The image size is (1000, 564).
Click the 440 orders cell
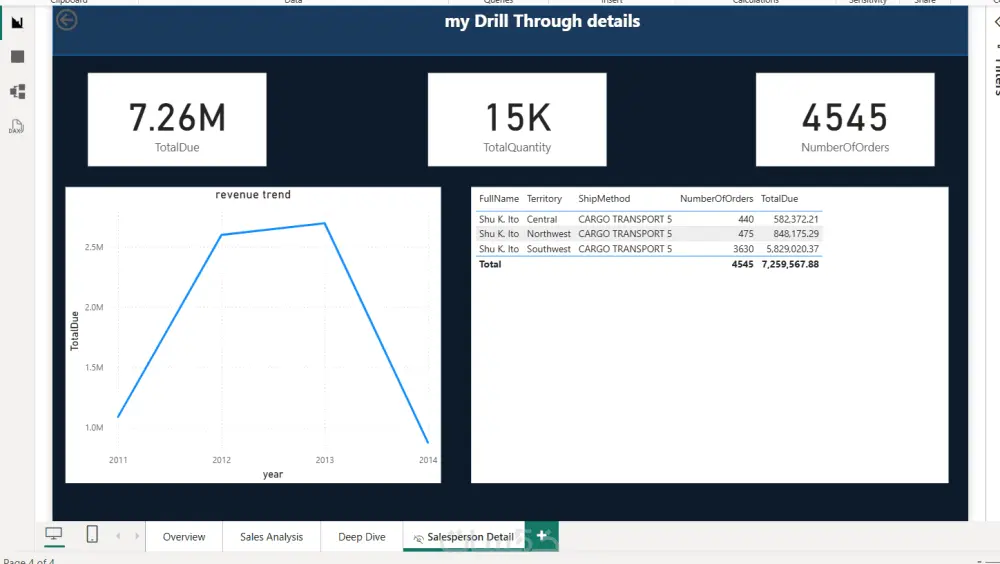[x=746, y=219]
